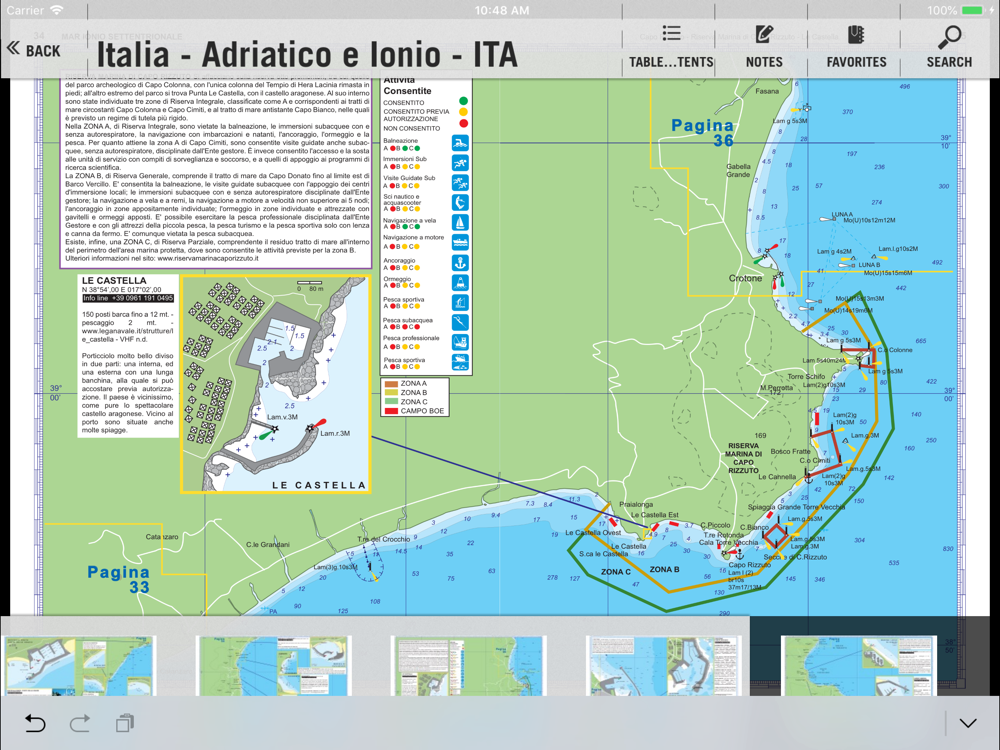Tap the Praialonga label

pos(636,504)
